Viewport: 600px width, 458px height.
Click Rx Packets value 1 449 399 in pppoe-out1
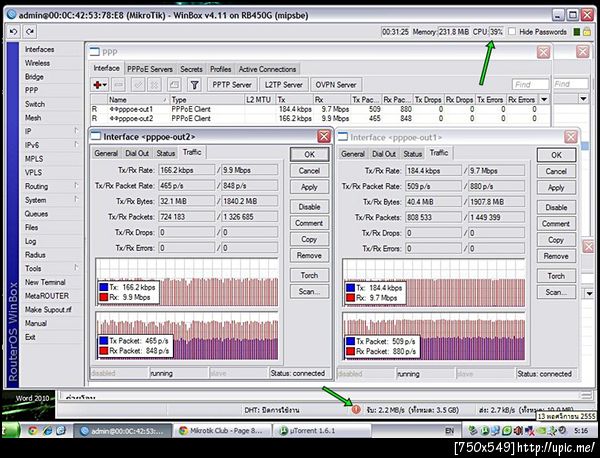tap(496, 217)
